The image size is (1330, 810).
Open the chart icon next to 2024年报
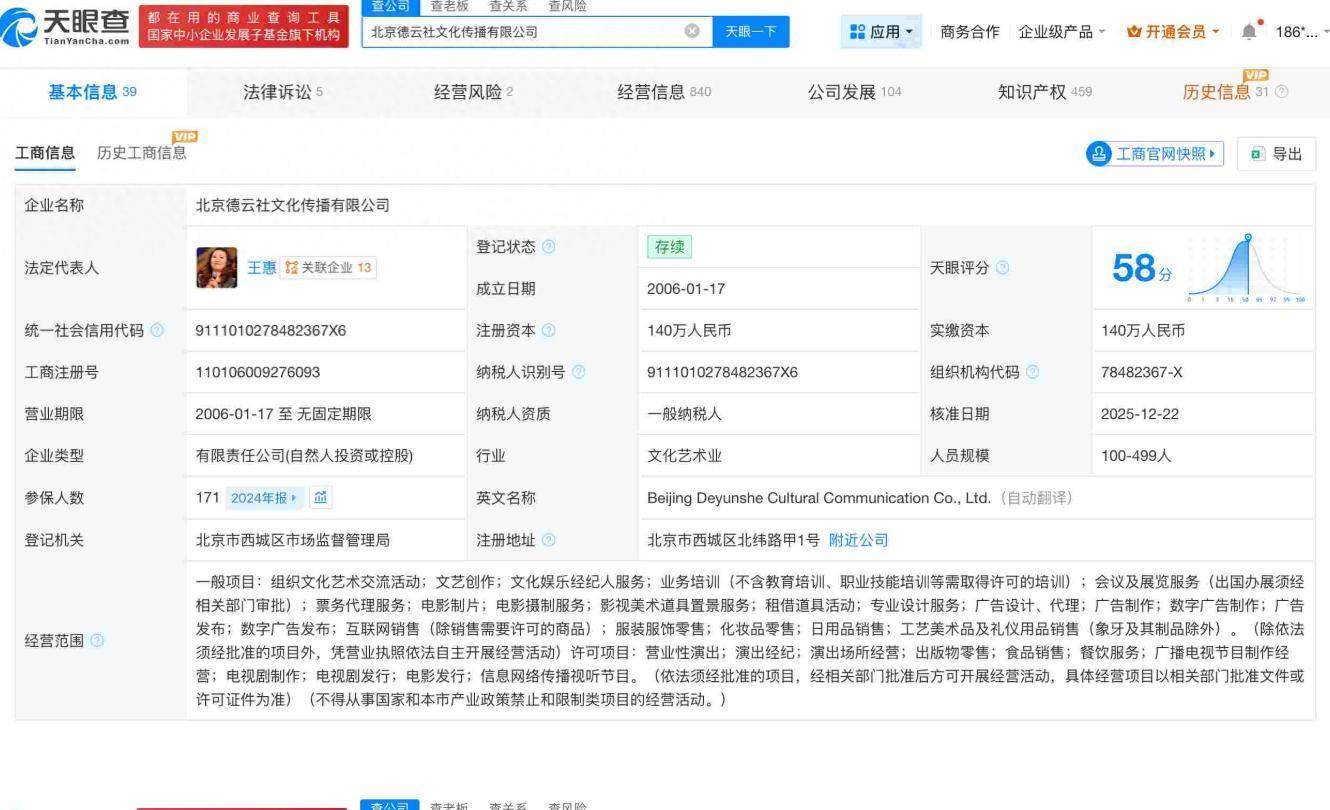click(x=320, y=497)
